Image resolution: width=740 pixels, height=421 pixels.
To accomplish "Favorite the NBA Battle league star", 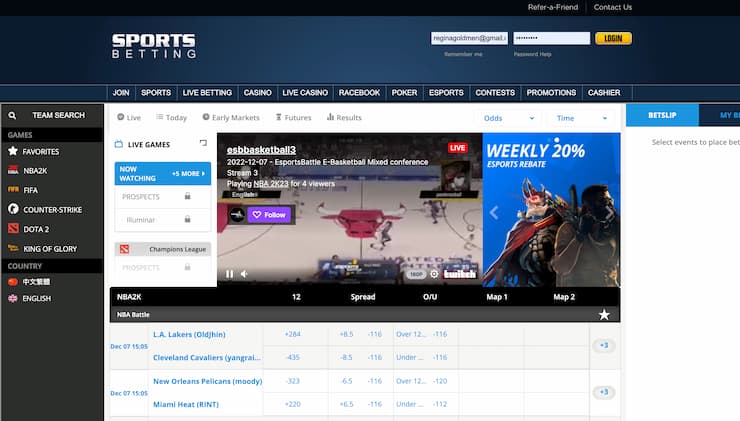I will point(604,314).
